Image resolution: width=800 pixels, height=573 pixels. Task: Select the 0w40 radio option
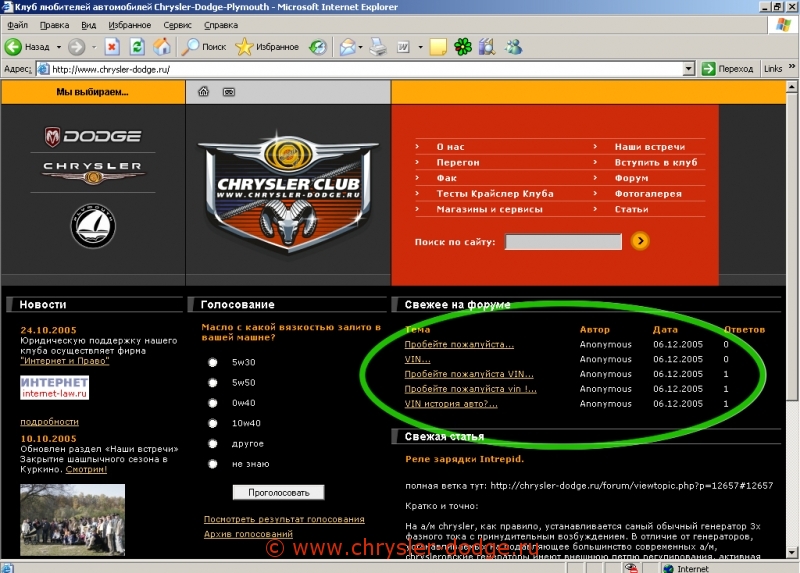213,403
